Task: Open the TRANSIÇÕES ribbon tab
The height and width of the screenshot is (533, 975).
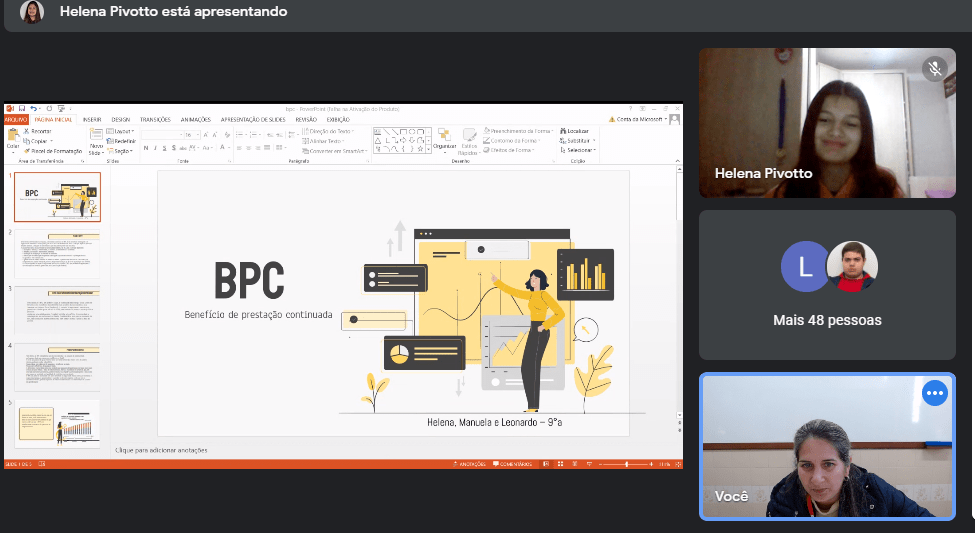Action: click(155, 119)
